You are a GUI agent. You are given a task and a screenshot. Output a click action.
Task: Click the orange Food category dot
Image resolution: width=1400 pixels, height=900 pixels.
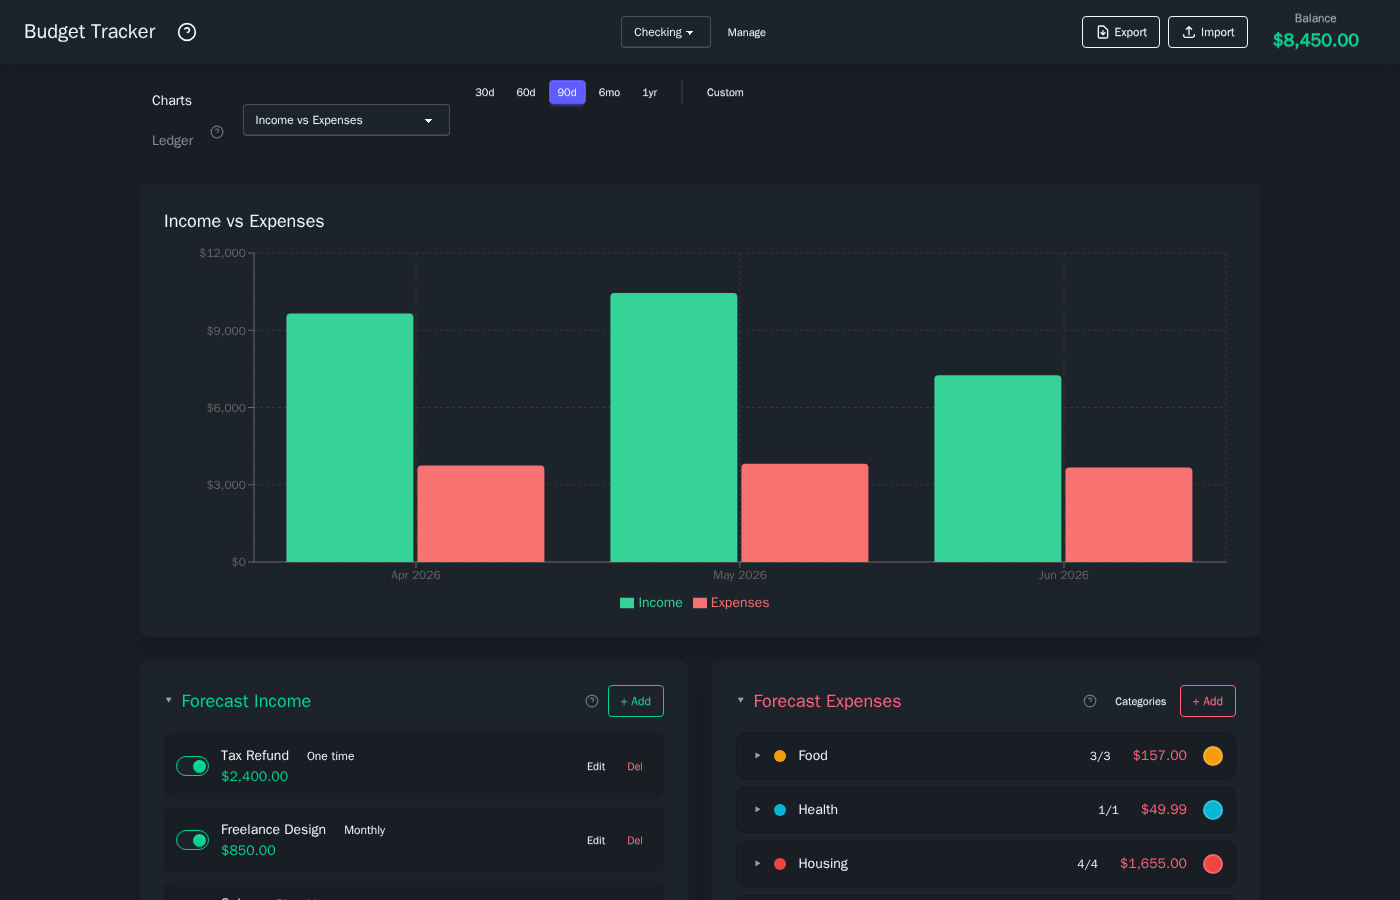coord(780,756)
